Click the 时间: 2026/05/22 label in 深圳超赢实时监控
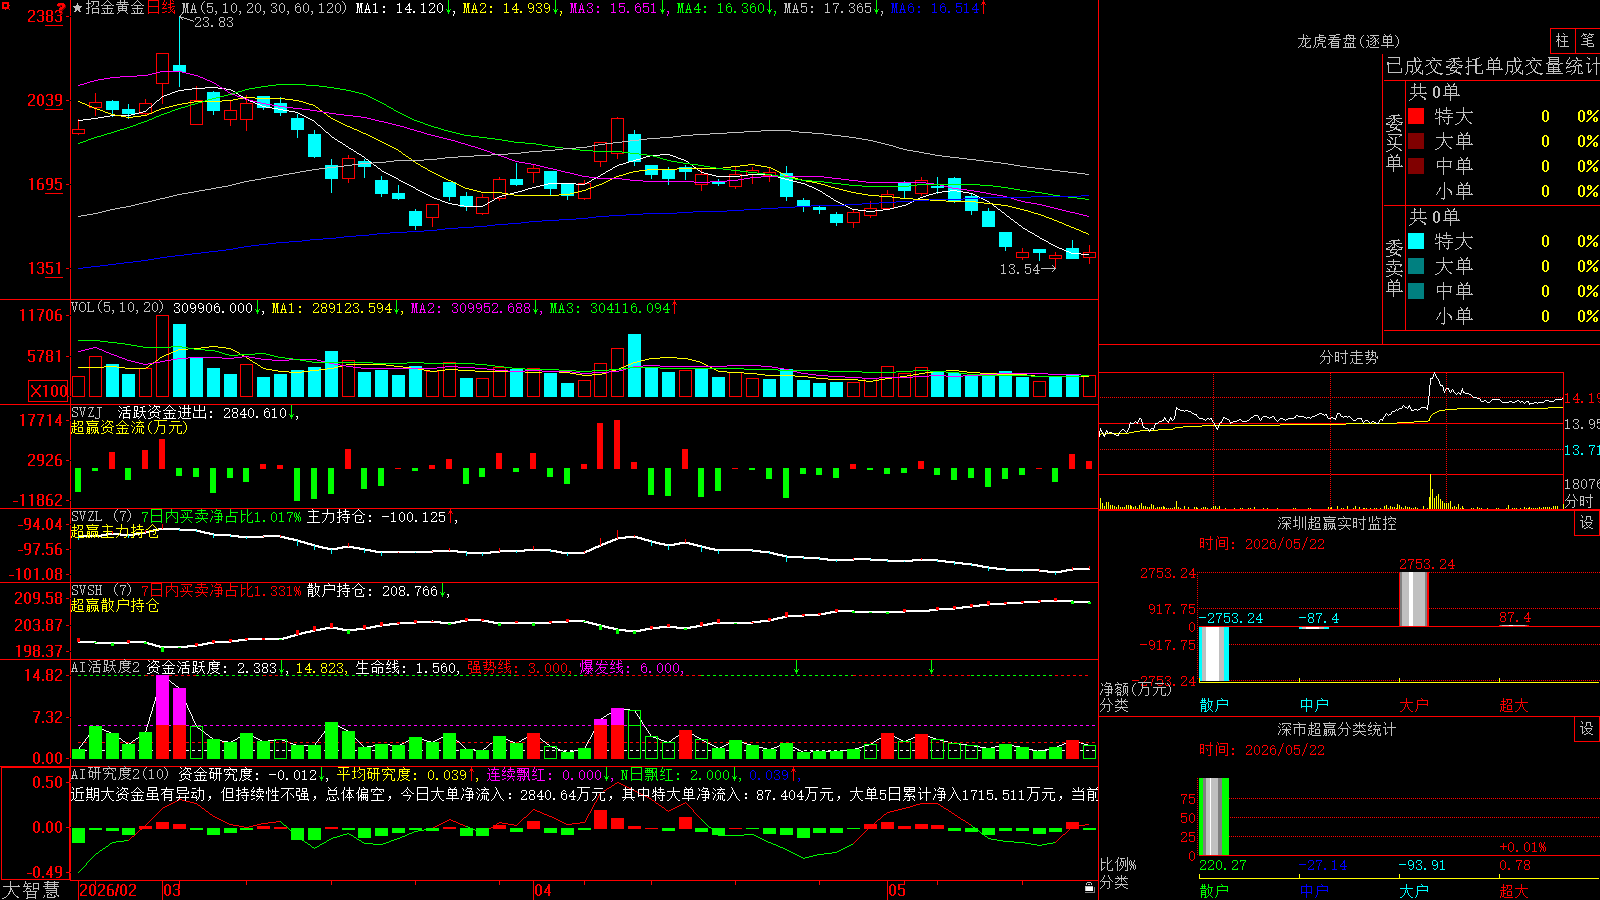This screenshot has height=900, width=1600. pos(1262,544)
